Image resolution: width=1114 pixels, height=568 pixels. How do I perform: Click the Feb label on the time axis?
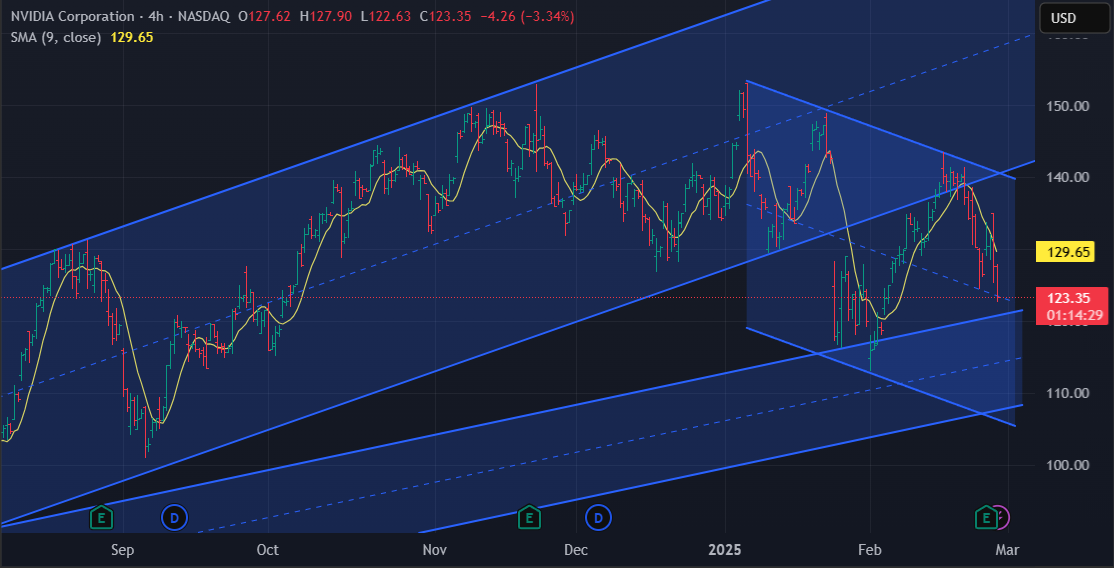pos(869,550)
